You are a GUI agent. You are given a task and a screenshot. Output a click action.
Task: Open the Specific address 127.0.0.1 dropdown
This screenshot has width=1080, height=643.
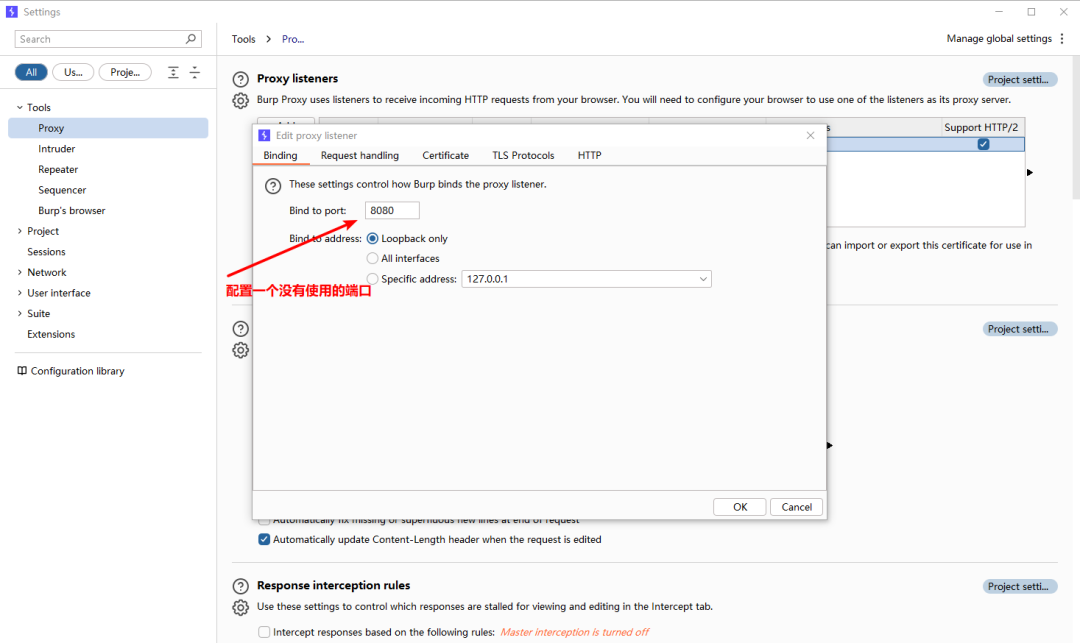pyautogui.click(x=586, y=279)
